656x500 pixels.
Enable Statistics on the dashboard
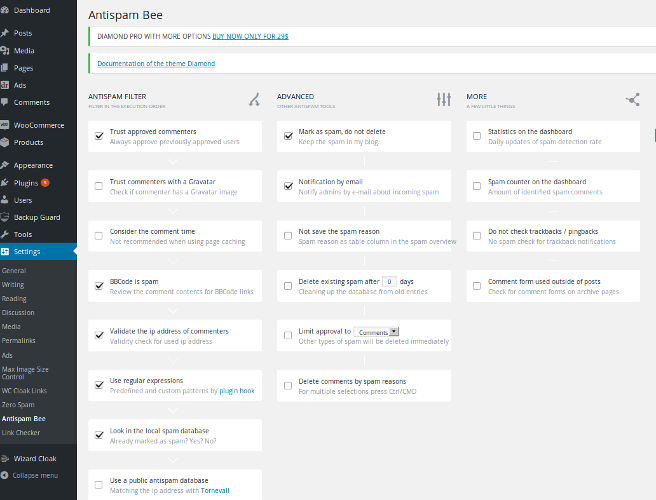(477, 136)
